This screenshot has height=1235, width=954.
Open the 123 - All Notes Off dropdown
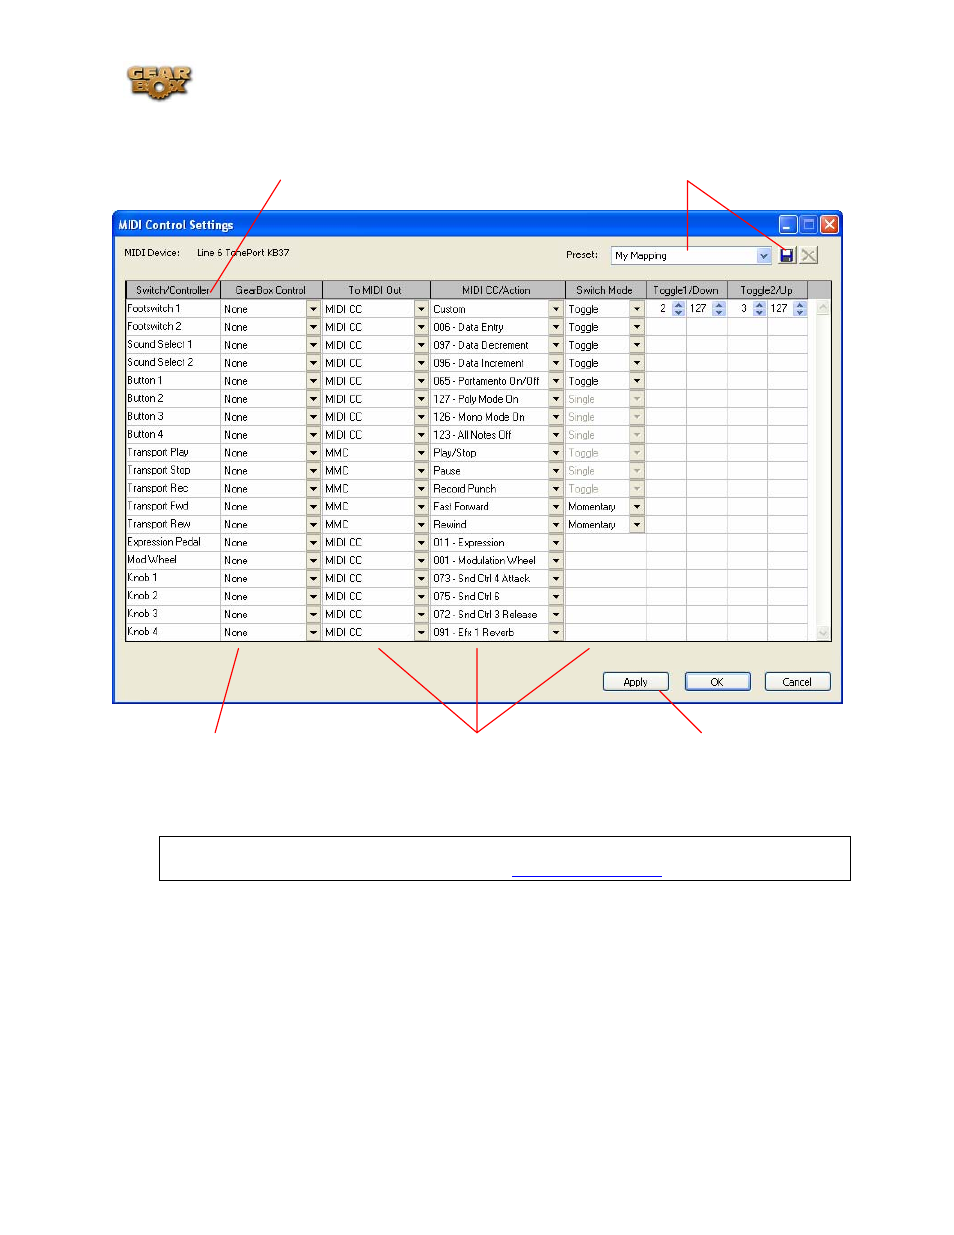(556, 435)
